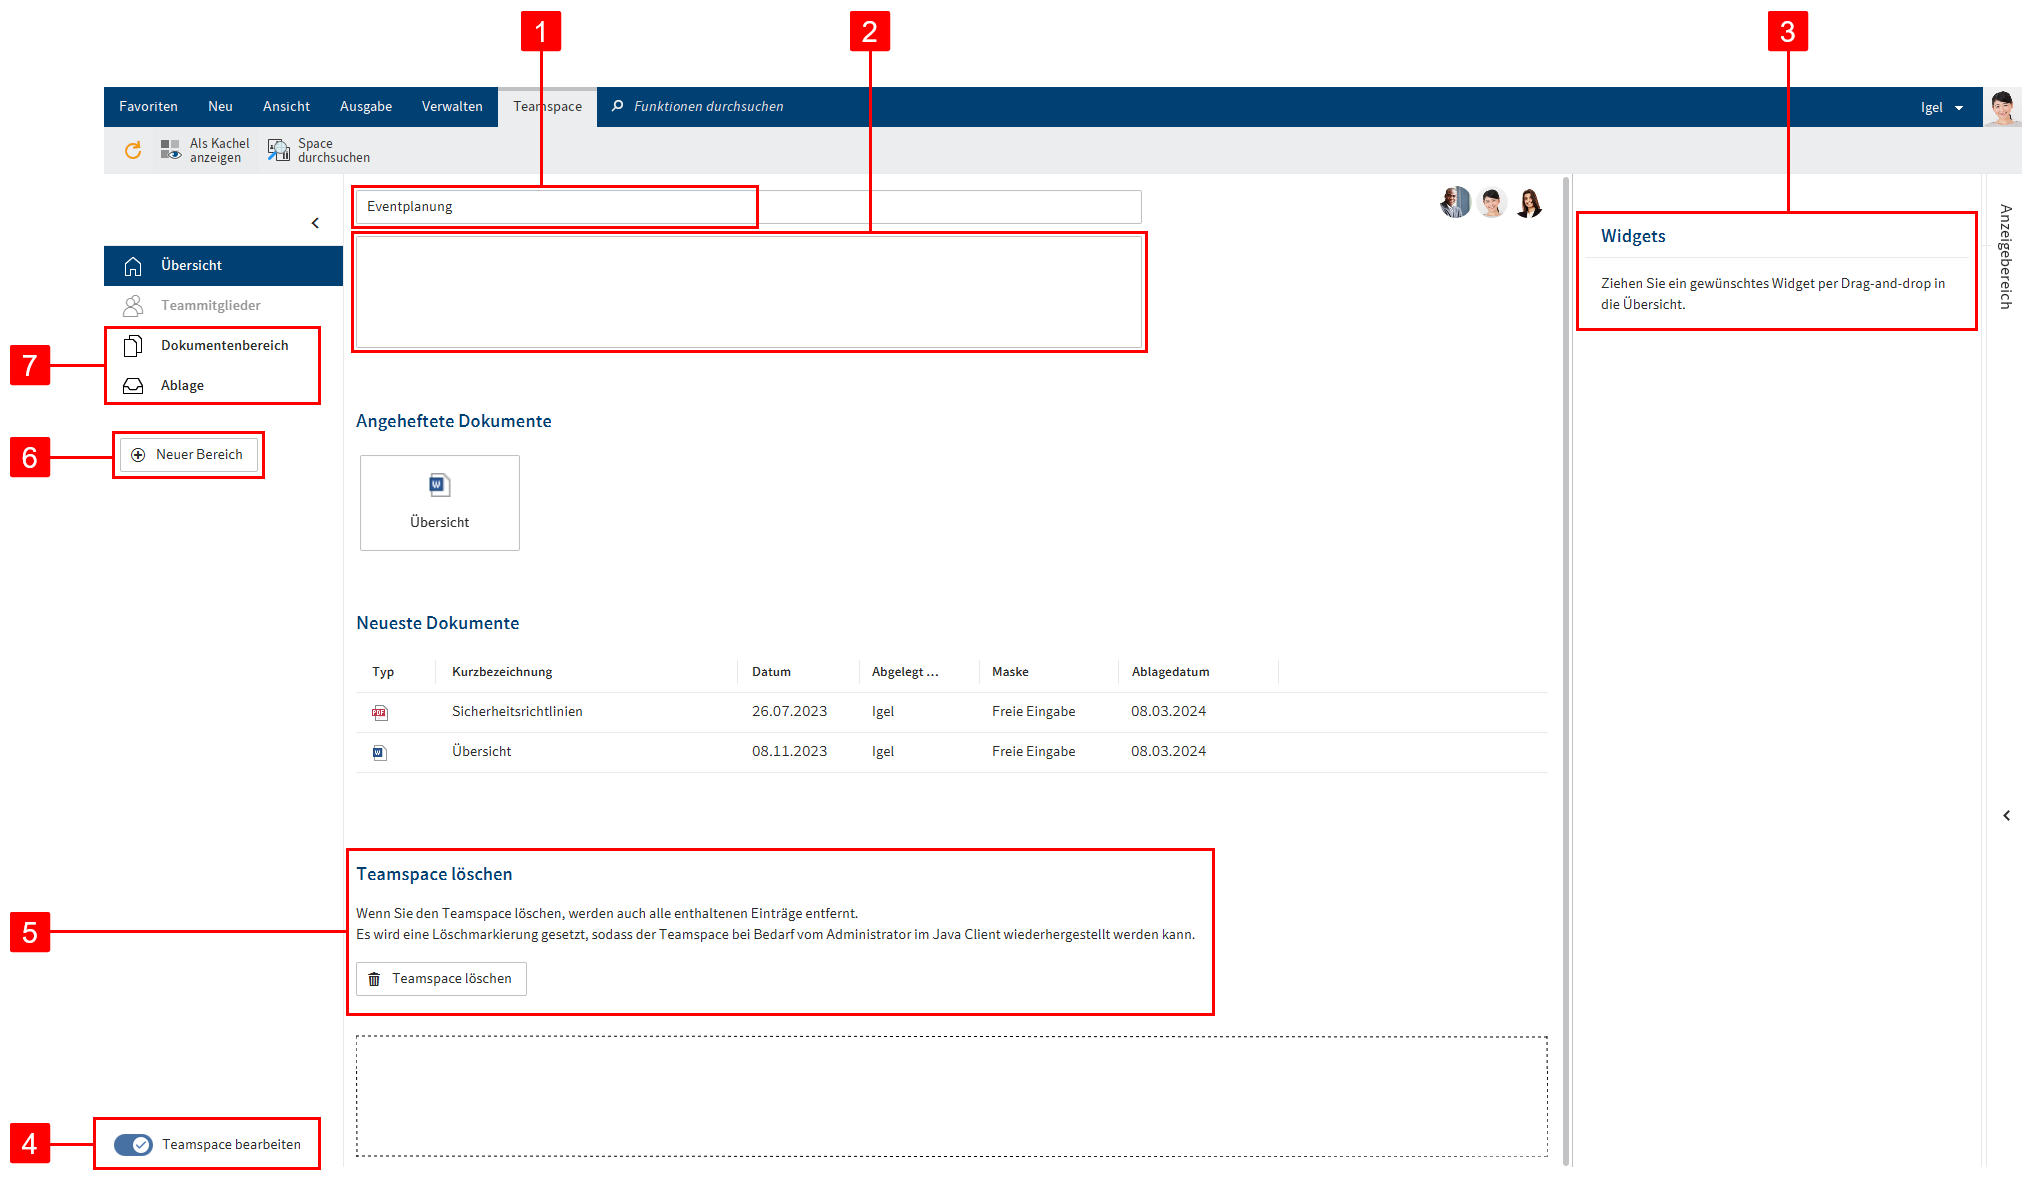The image size is (2038, 1193).
Task: Collapse the left navigation panel chevron
Action: click(x=315, y=223)
